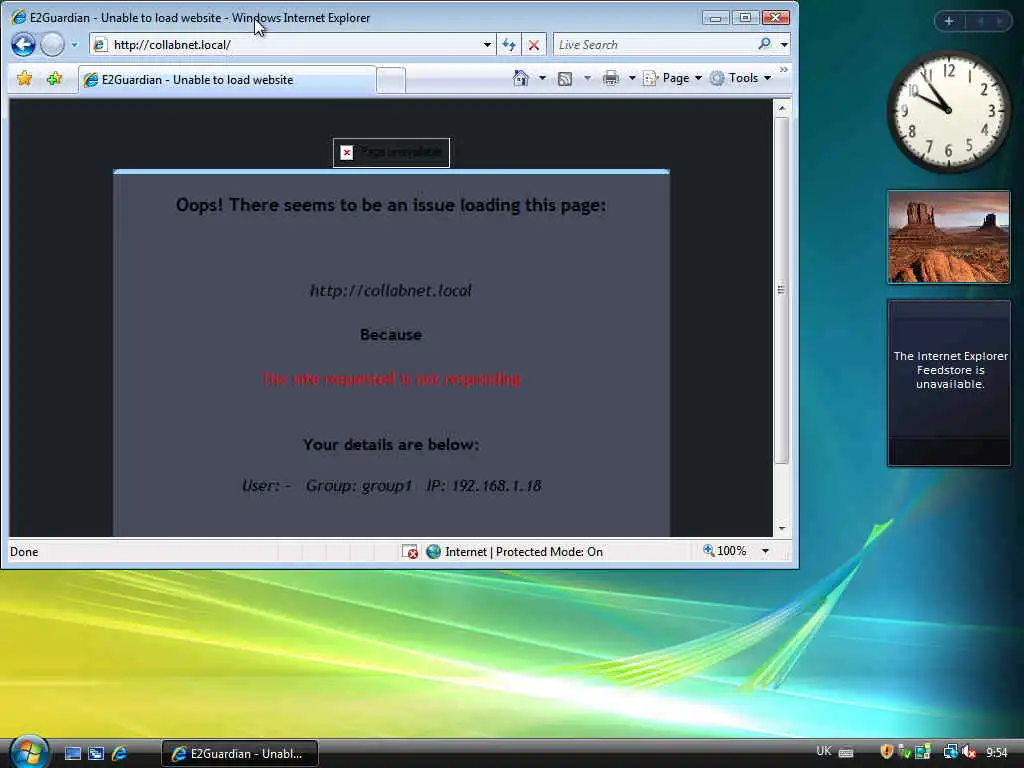
Task: Click the network connection tray icon
Action: pyautogui.click(x=950, y=752)
